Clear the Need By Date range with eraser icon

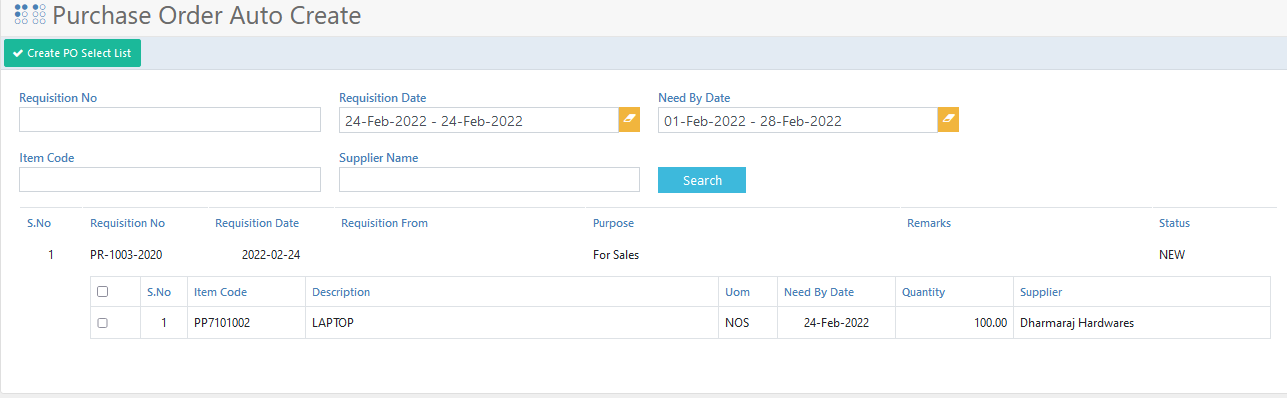click(x=948, y=120)
